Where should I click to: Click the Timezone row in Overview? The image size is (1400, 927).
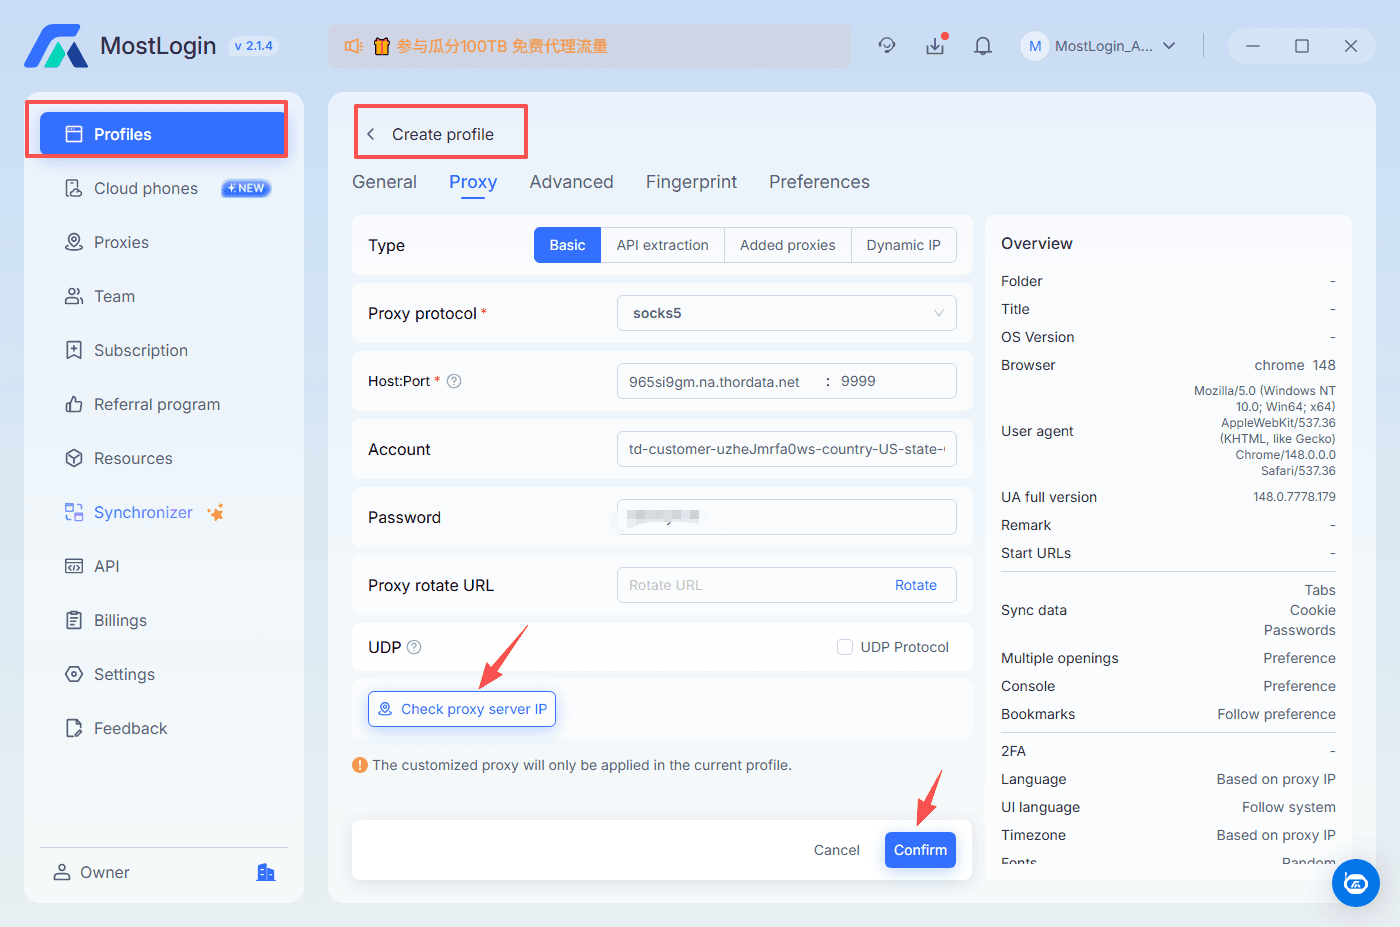tap(1168, 835)
